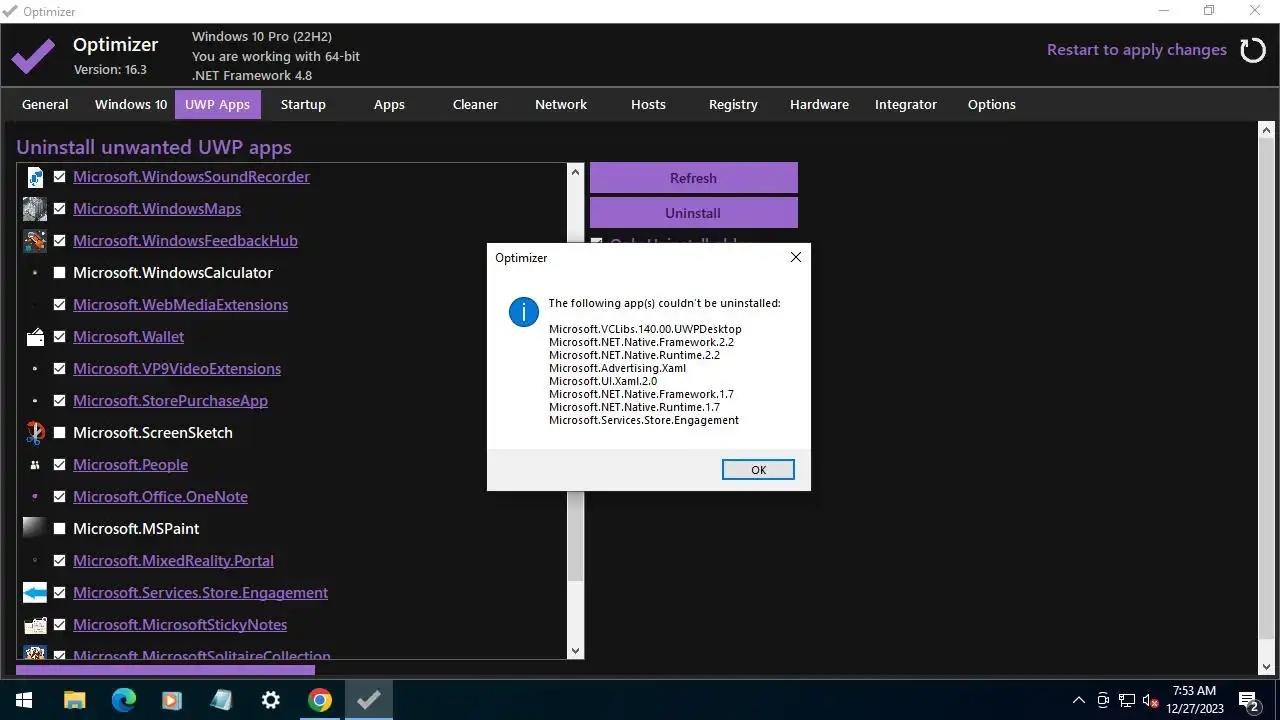Viewport: 1280px width, 720px height.
Task: Switch to the General tab
Action: pos(45,104)
